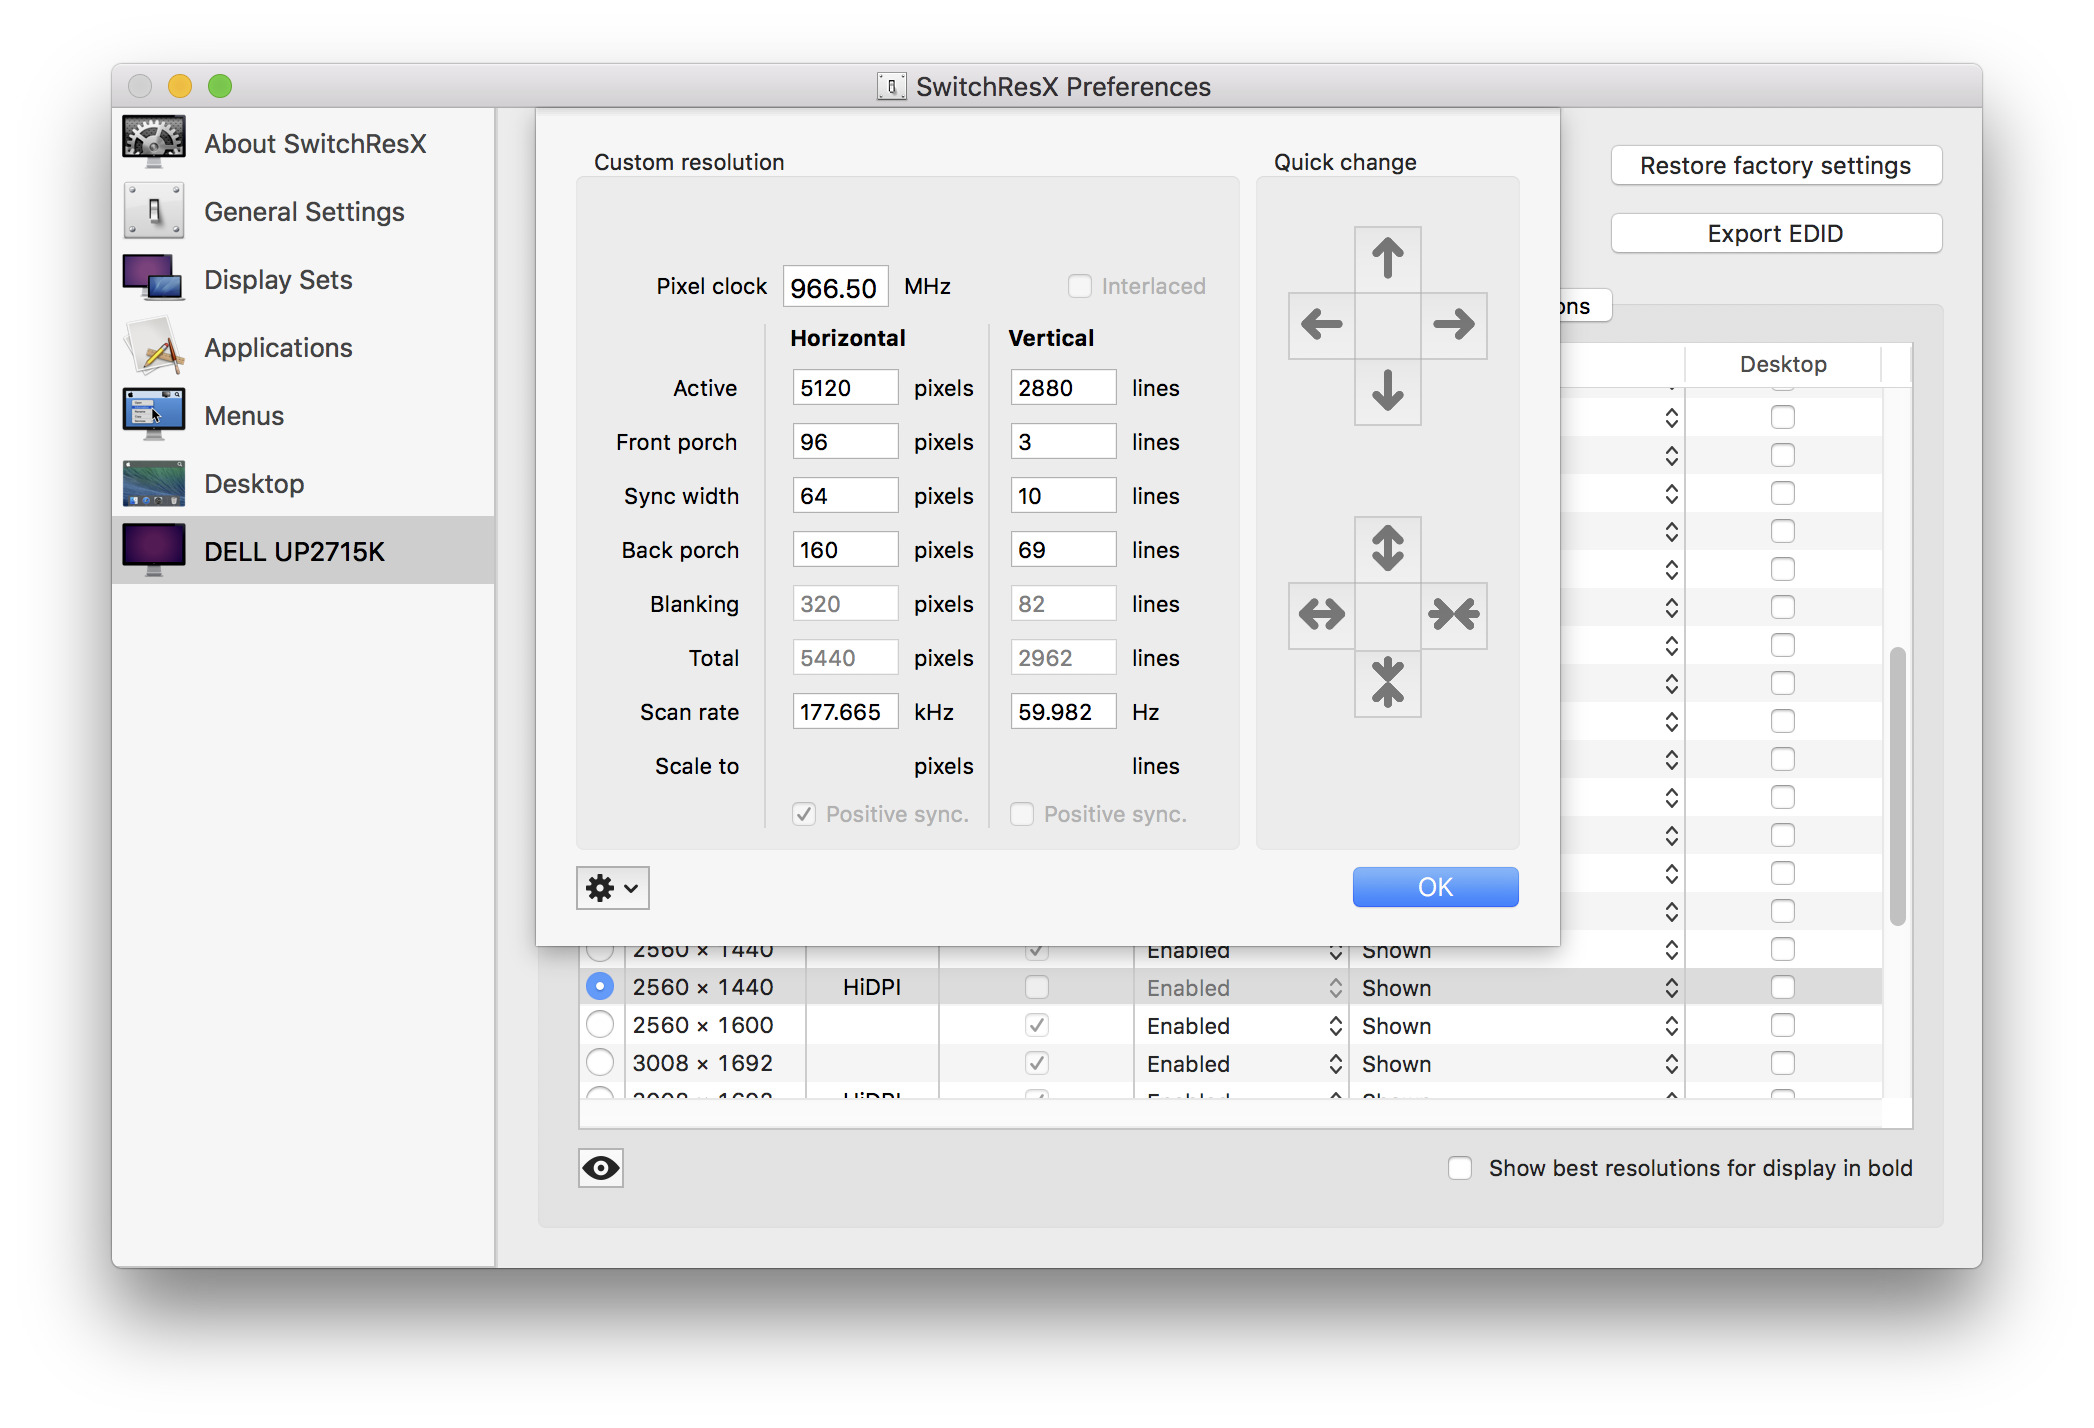Open Shown dropdown for 3008 × 1692 row
Viewport: 2094px width, 1428px height.
coord(1515,1064)
